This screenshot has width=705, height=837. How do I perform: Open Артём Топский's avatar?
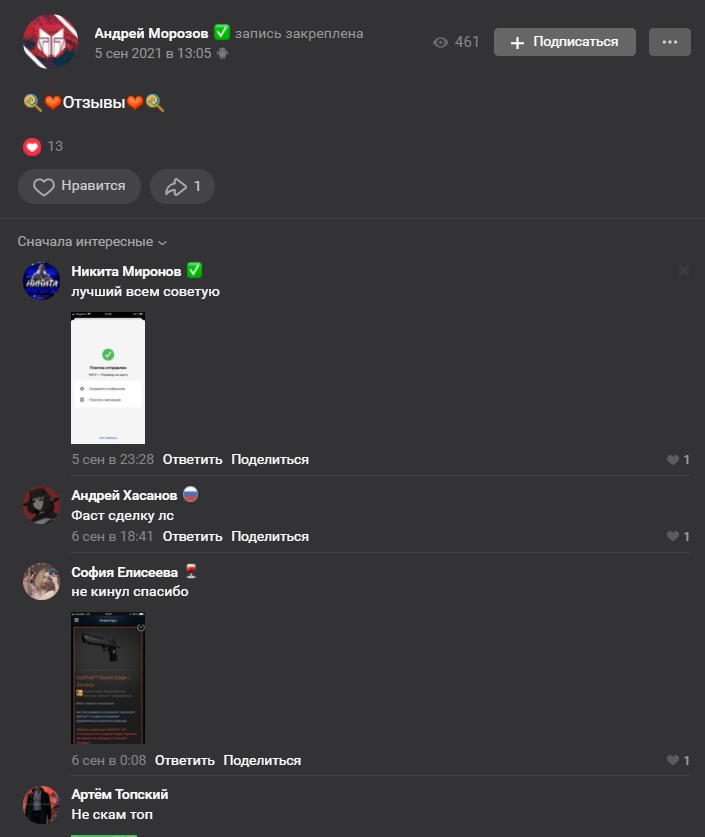coord(41,804)
